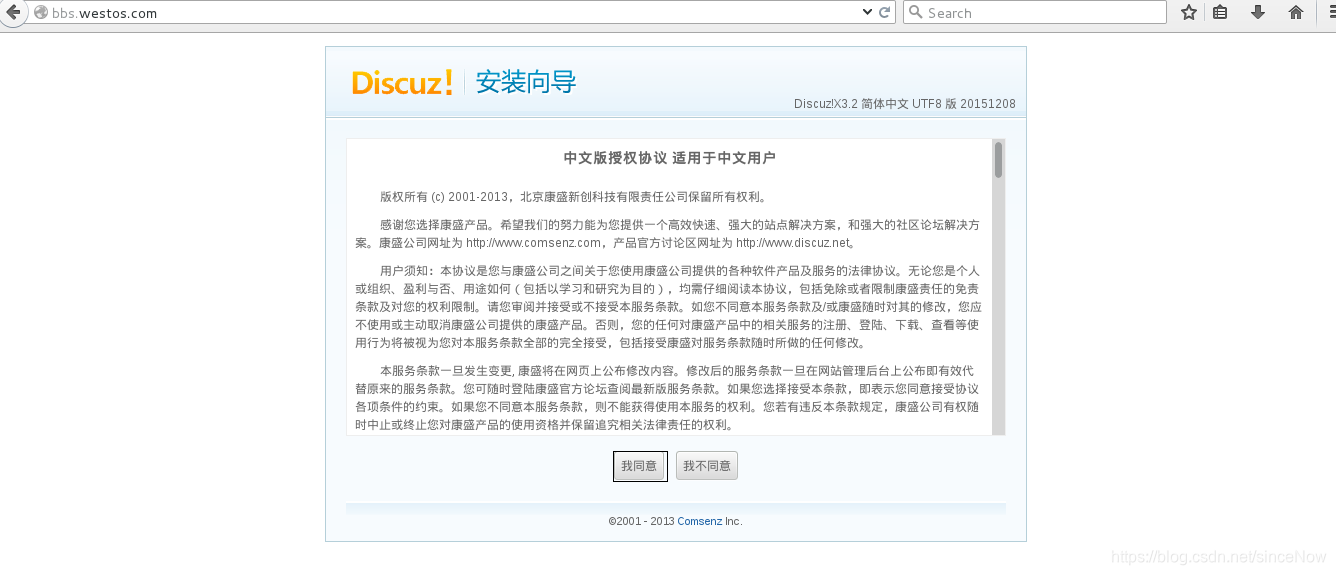Viewport: 1336px width, 575px height.
Task: Click the 我同意 agree button
Action: [640, 466]
